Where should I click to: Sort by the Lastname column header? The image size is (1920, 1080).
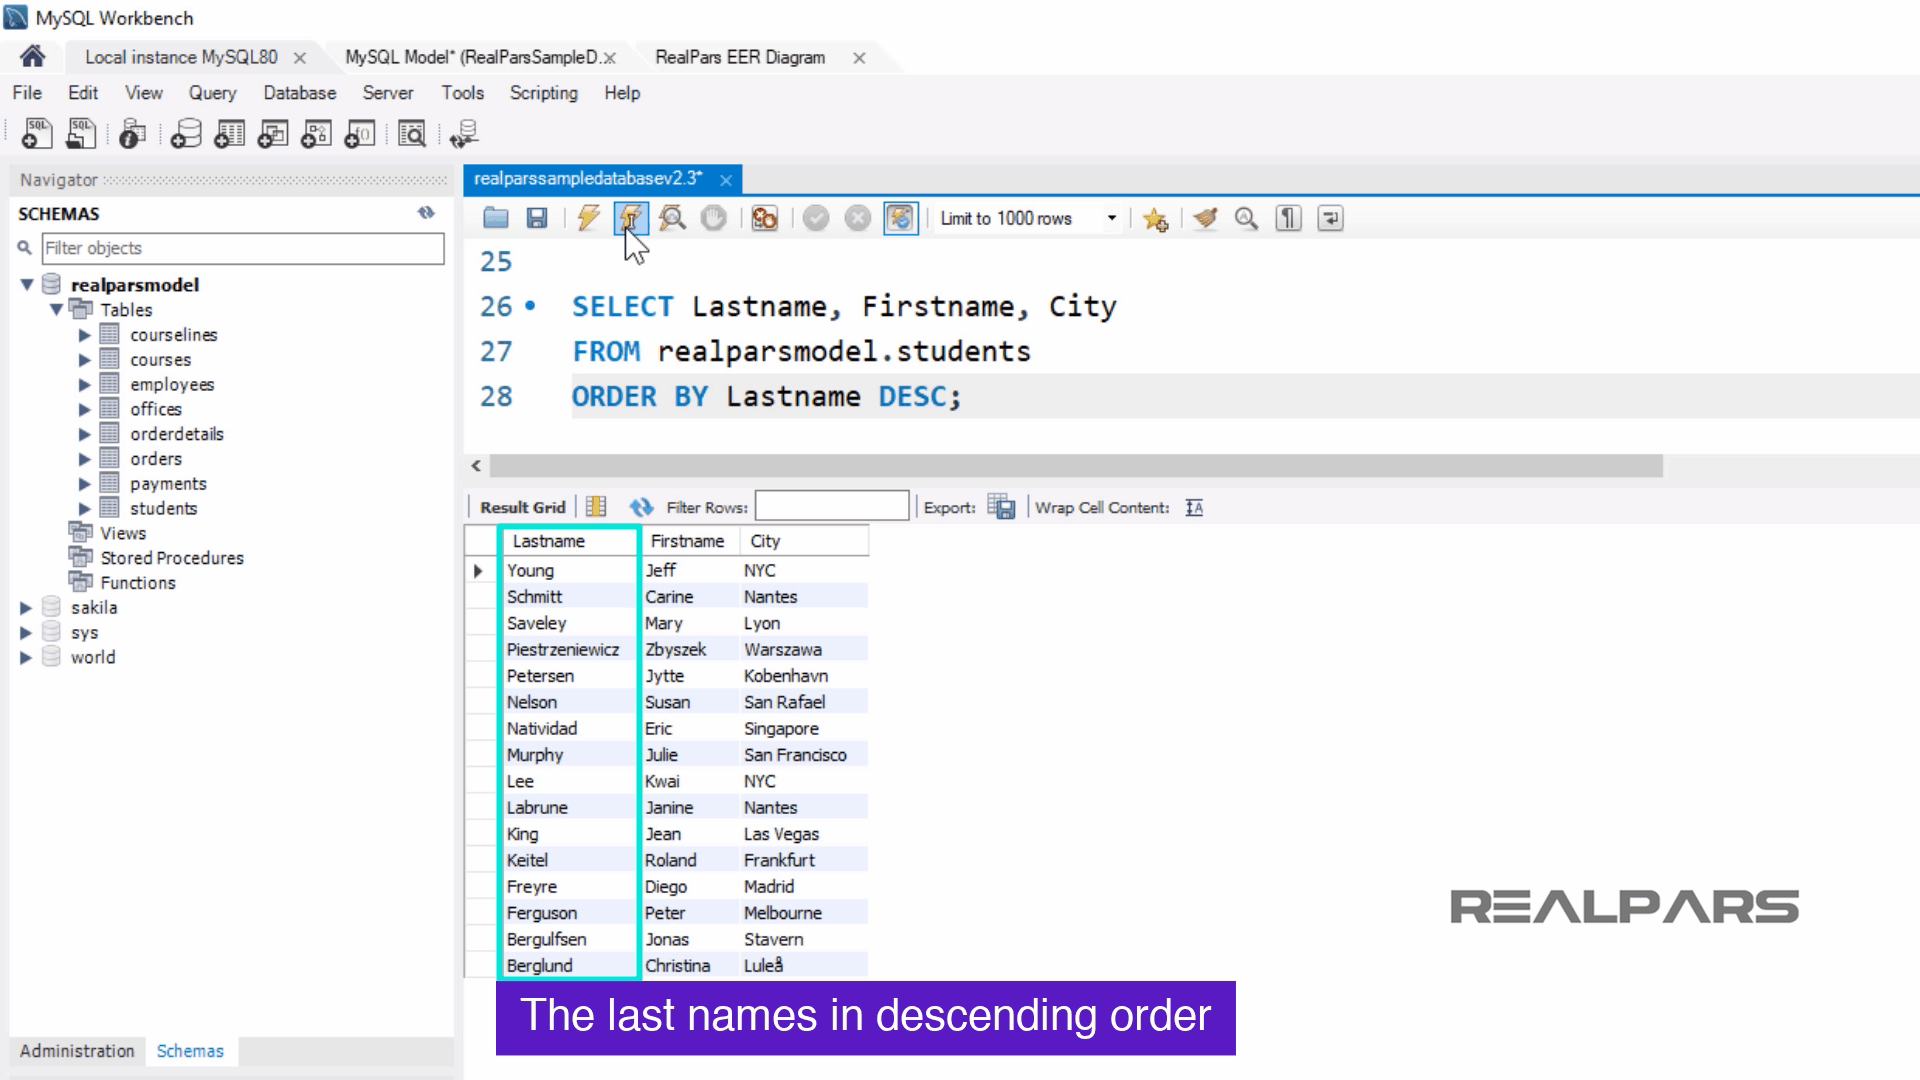(x=568, y=541)
